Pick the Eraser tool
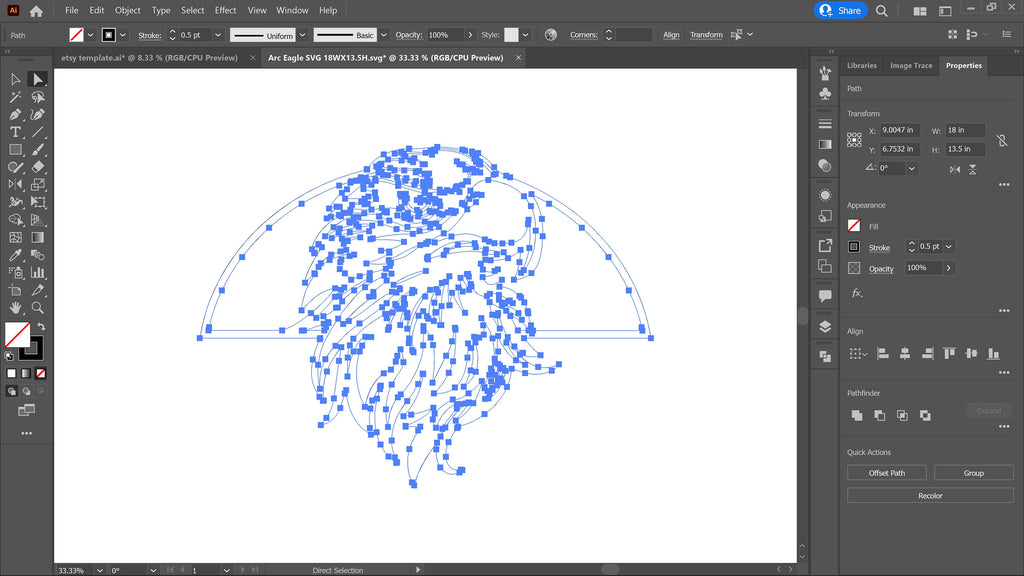1024x576 pixels. pos(37,167)
